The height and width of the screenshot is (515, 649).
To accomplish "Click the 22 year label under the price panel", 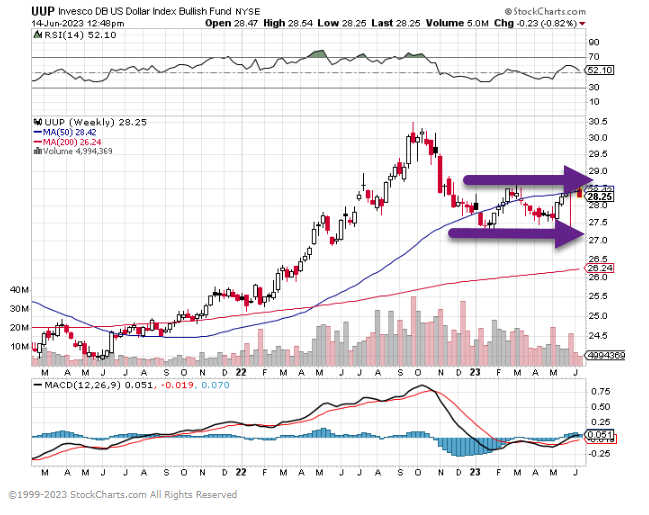I will coord(241,372).
